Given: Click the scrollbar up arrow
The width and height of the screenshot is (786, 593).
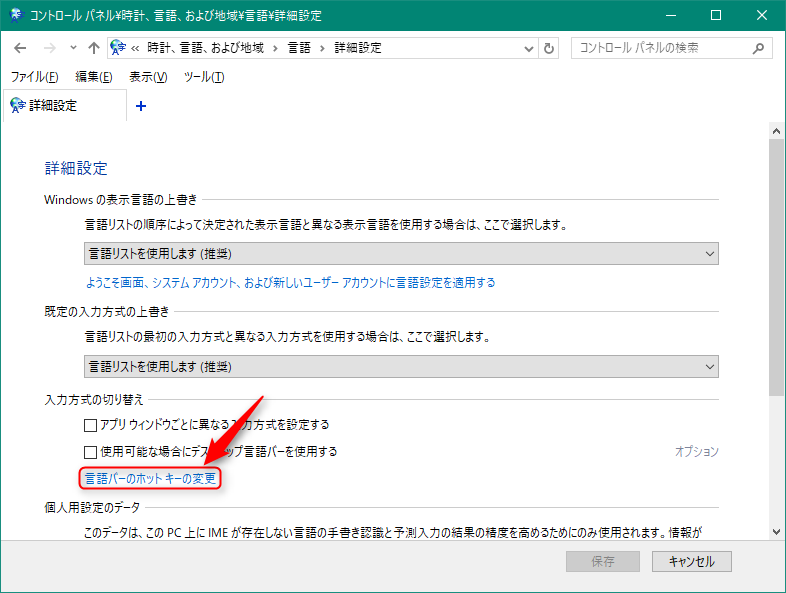Looking at the screenshot, I should [776, 131].
